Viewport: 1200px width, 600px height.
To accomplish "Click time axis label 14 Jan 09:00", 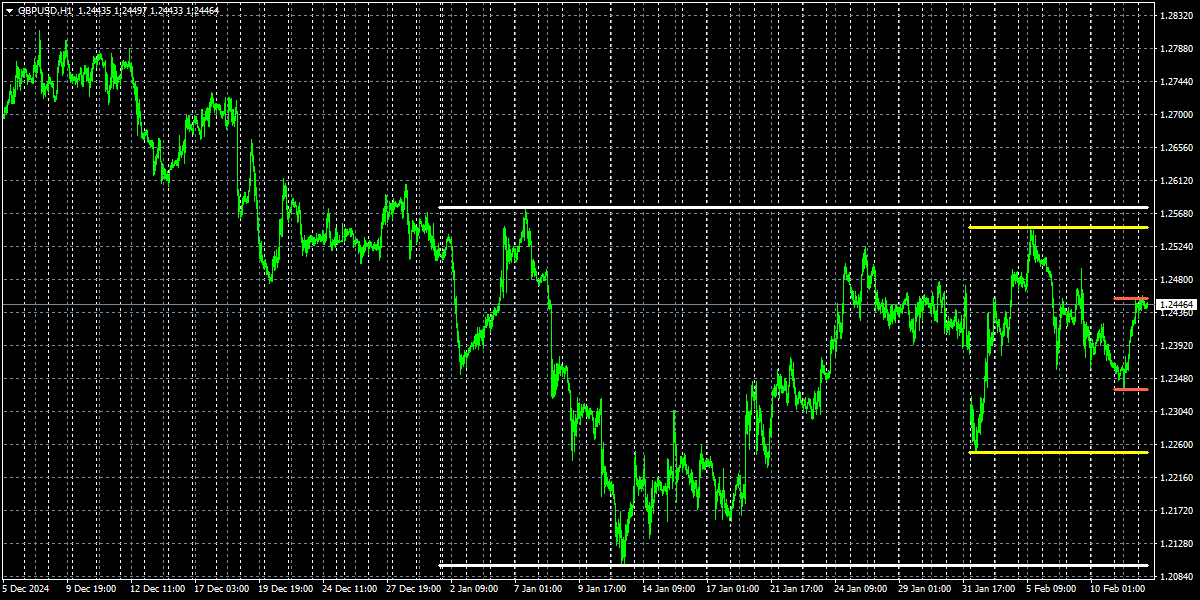I will click(670, 590).
